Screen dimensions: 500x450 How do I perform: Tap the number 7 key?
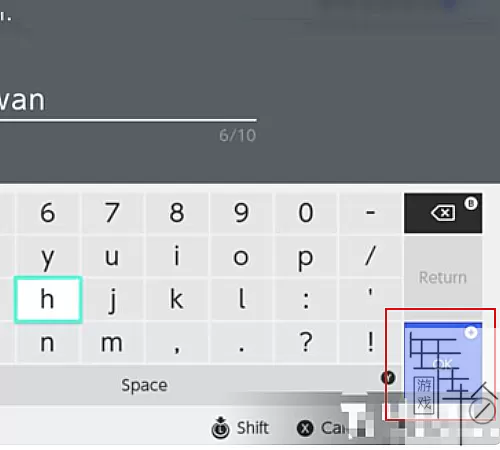pyautogui.click(x=113, y=213)
